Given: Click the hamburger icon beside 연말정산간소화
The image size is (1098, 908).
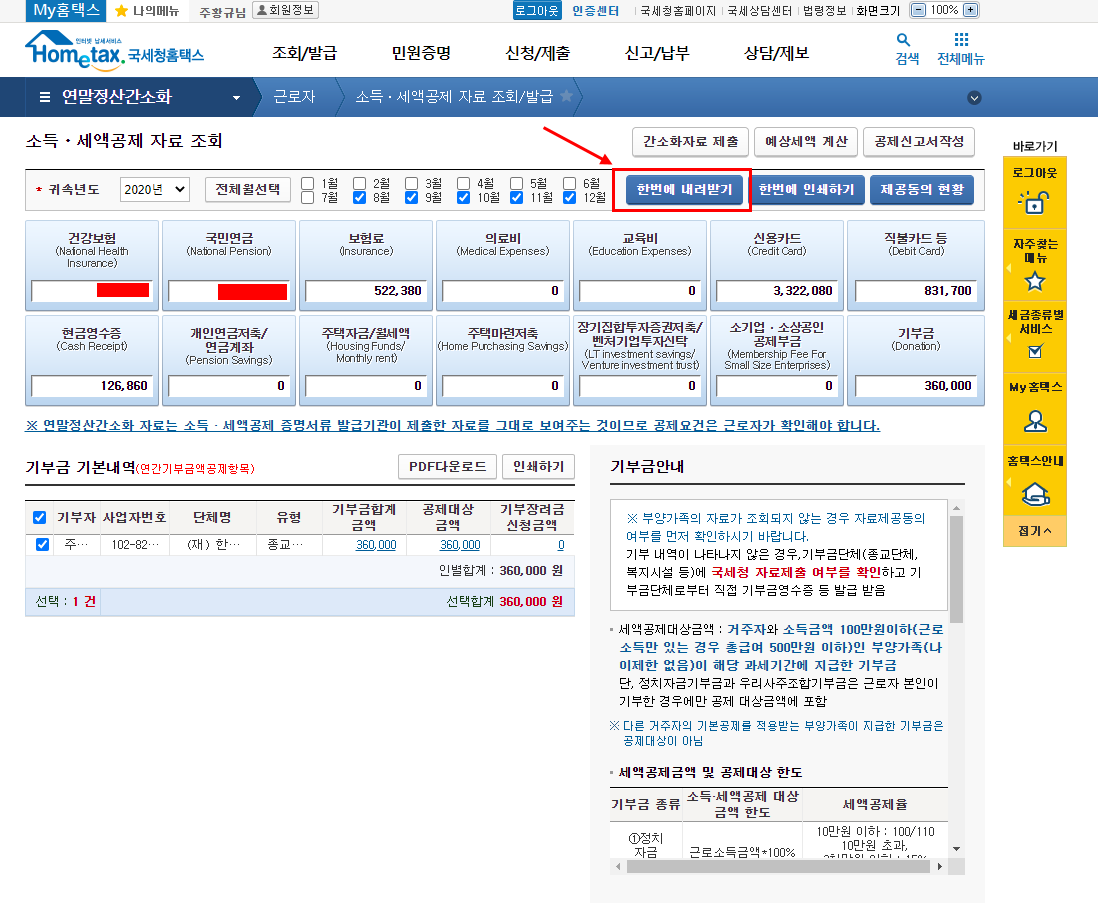Looking at the screenshot, I should pyautogui.click(x=45, y=97).
